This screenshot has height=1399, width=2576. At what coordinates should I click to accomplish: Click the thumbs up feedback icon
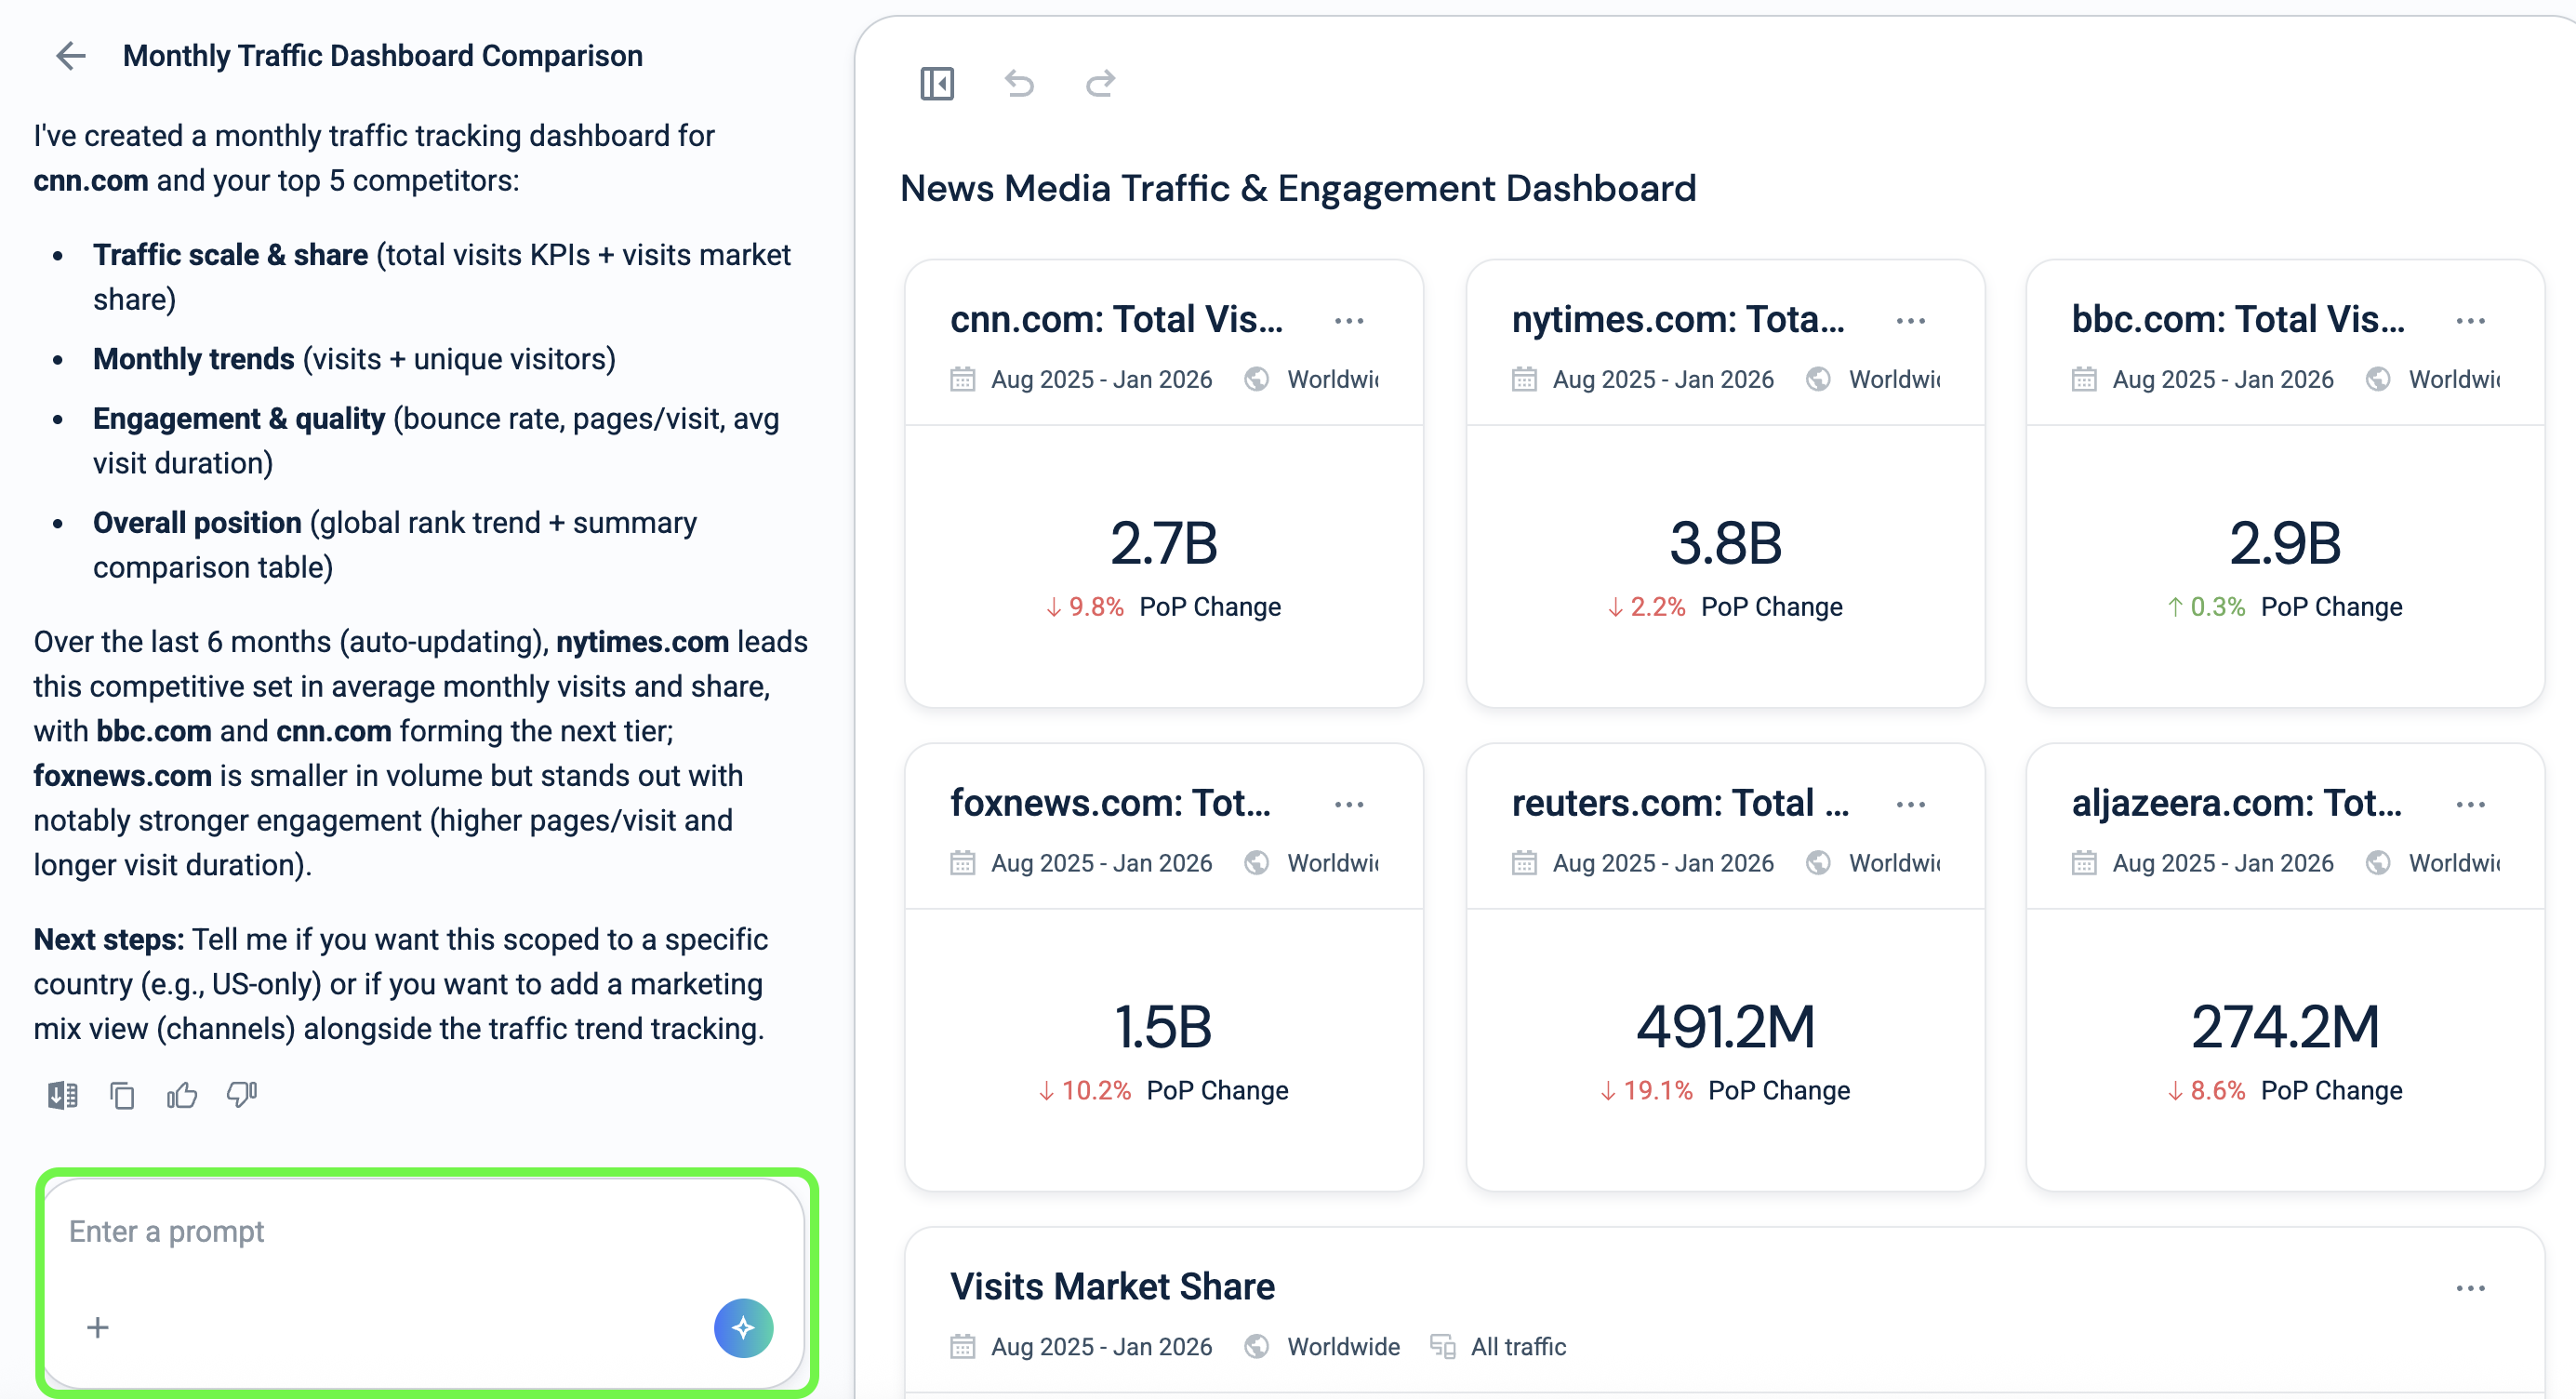coord(182,1096)
